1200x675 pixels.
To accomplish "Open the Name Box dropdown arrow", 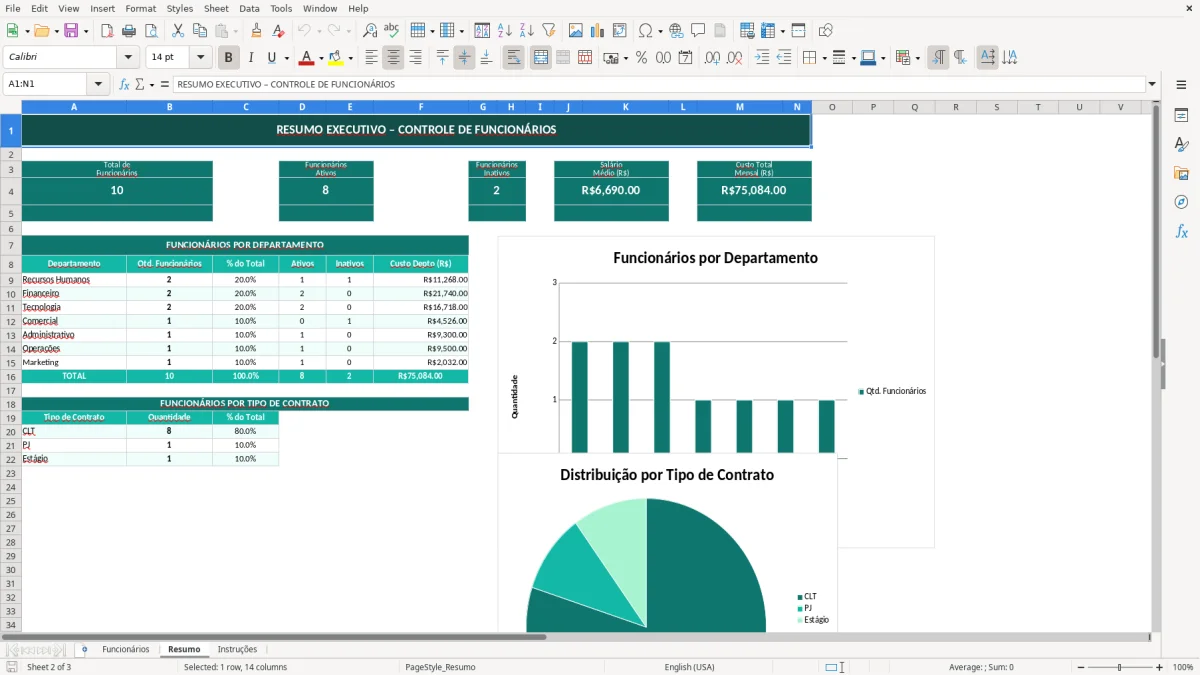I will coord(98,84).
